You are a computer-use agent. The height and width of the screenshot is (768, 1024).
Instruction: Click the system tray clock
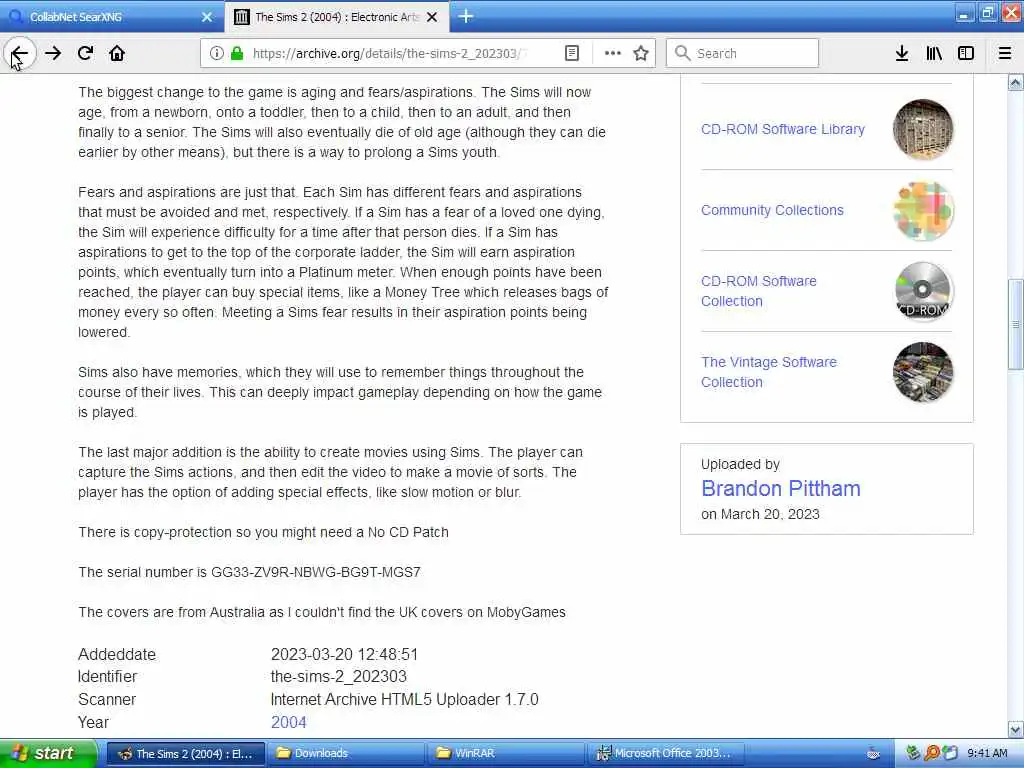coord(987,754)
